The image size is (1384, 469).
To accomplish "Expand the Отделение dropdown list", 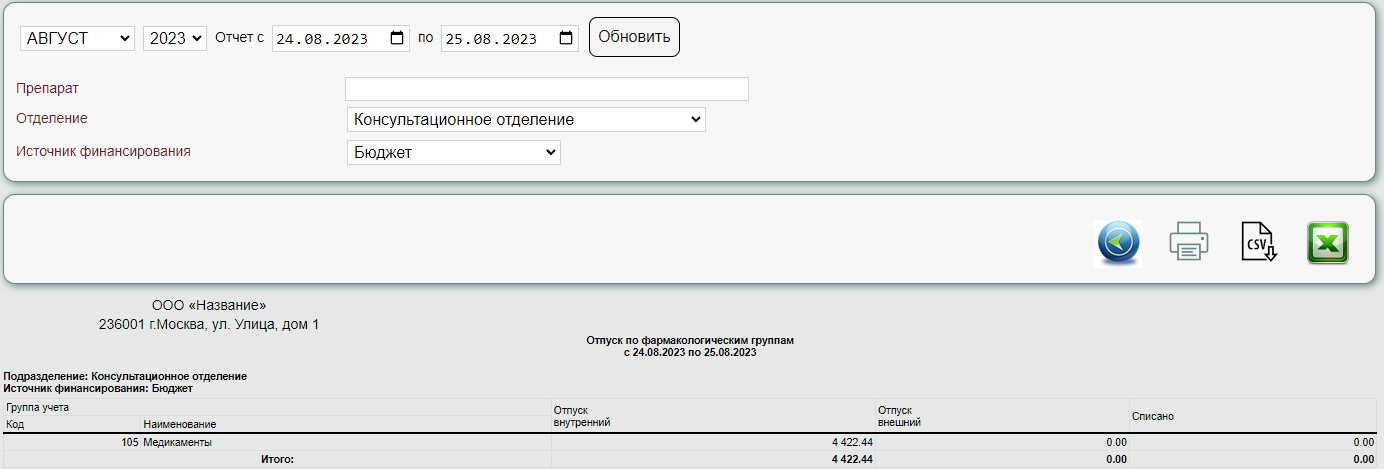I will point(525,120).
